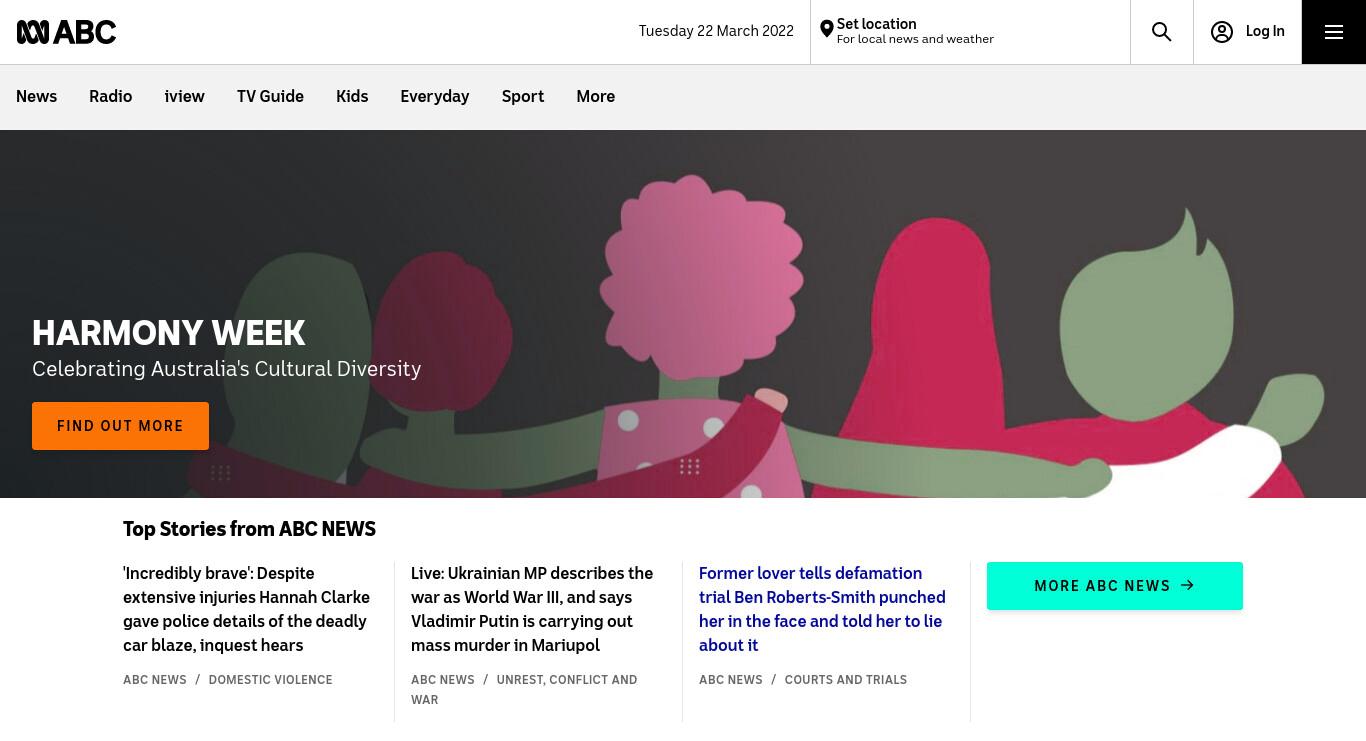Open the Ben Roberts-Smith defamation story
Screen dimensions: 1366x741
822,609
